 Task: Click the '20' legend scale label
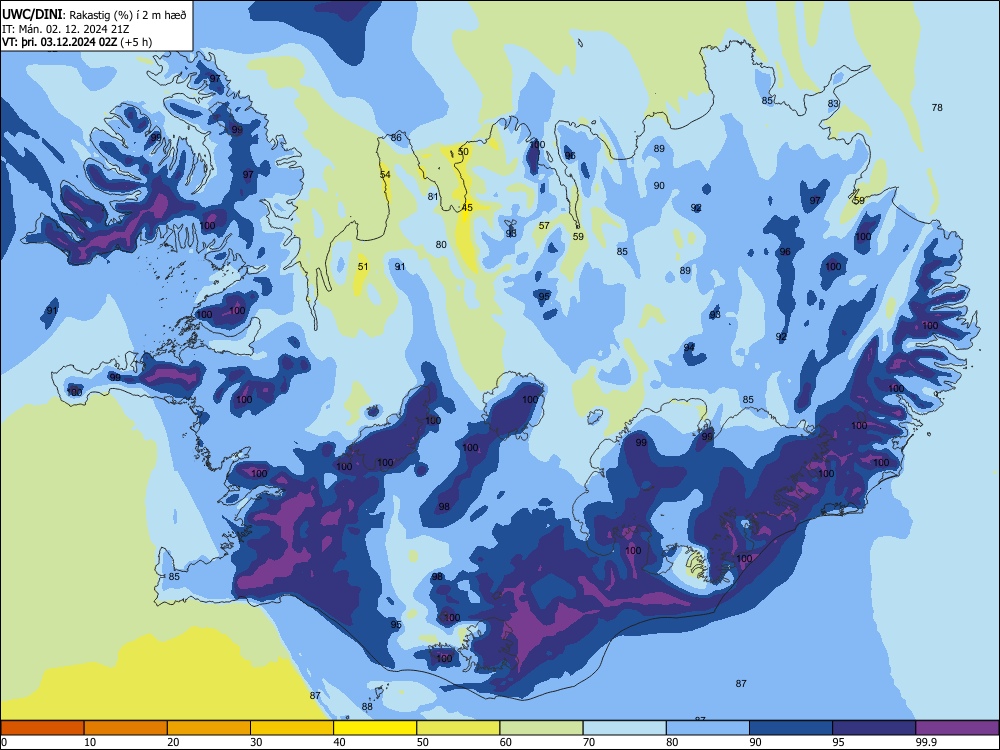pyautogui.click(x=173, y=742)
